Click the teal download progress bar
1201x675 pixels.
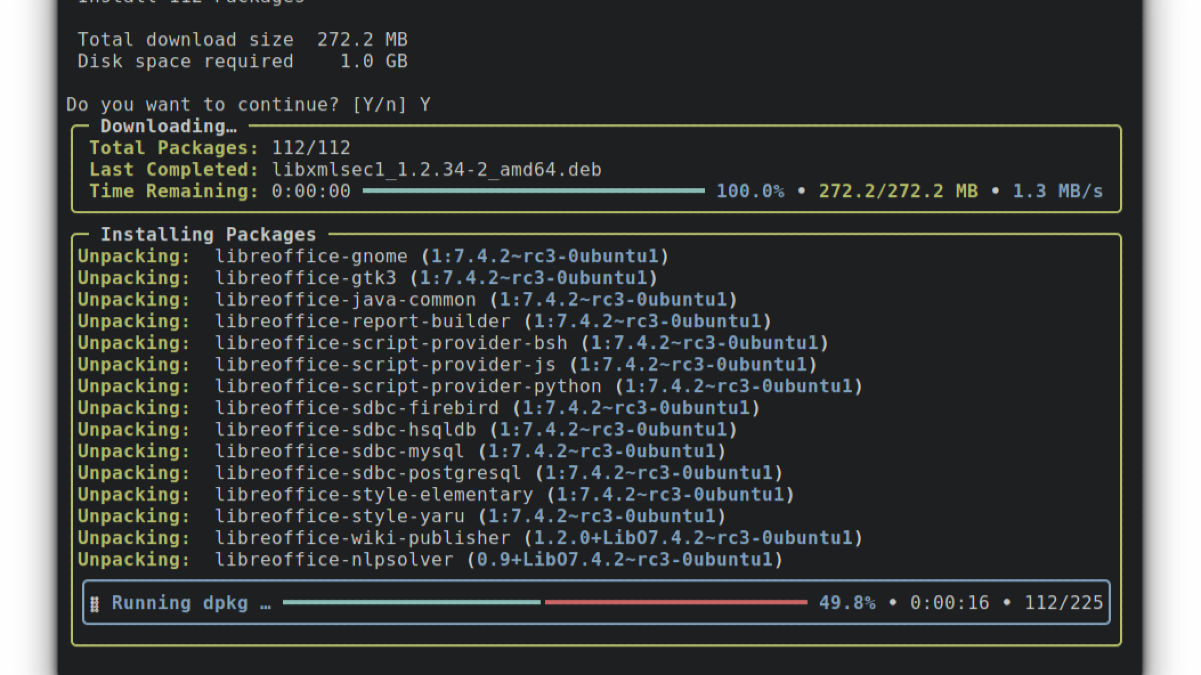(533, 190)
